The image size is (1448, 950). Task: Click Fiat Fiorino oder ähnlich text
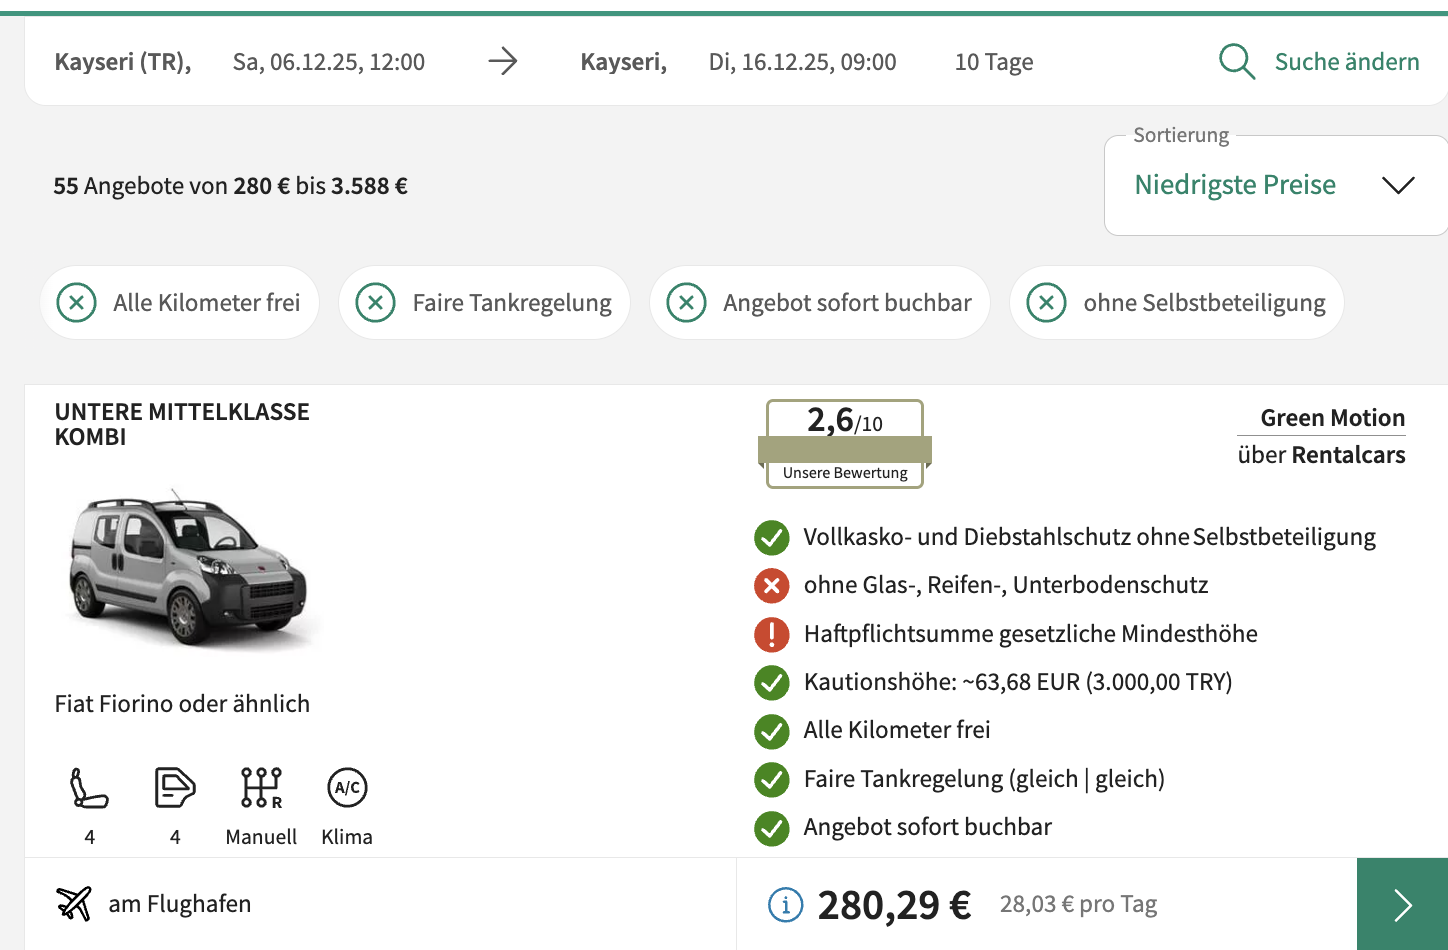(182, 704)
